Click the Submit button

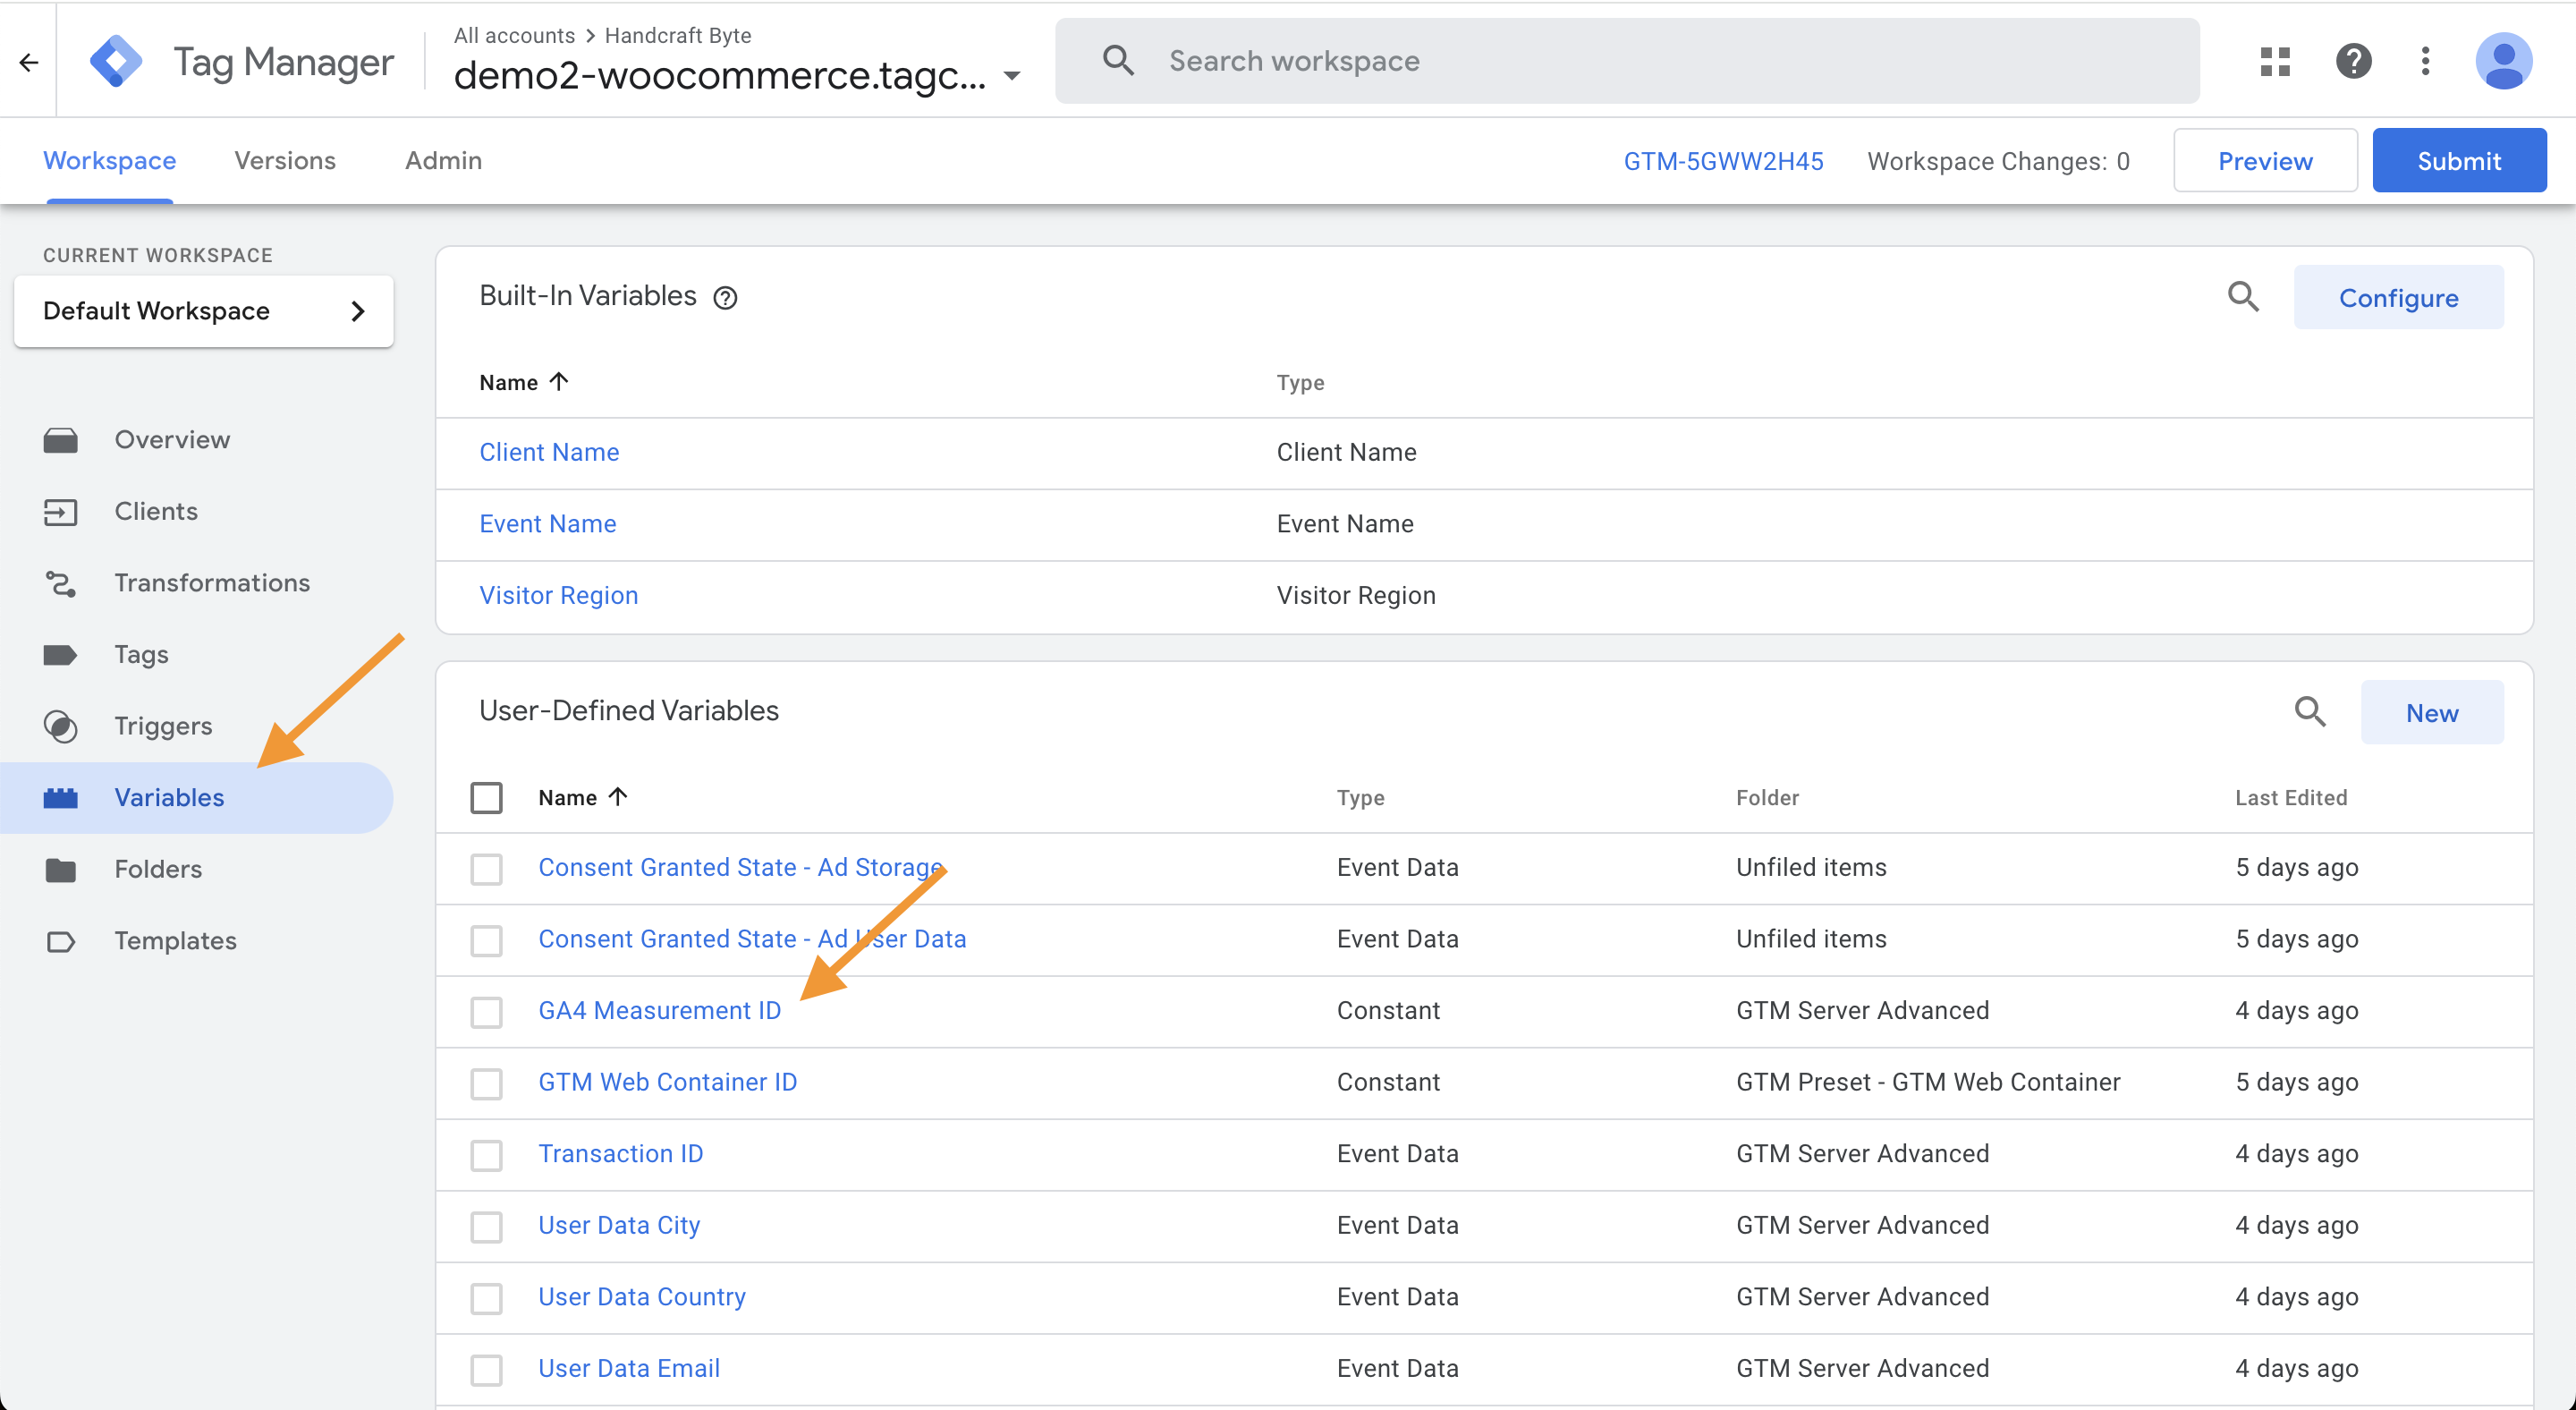point(2458,161)
